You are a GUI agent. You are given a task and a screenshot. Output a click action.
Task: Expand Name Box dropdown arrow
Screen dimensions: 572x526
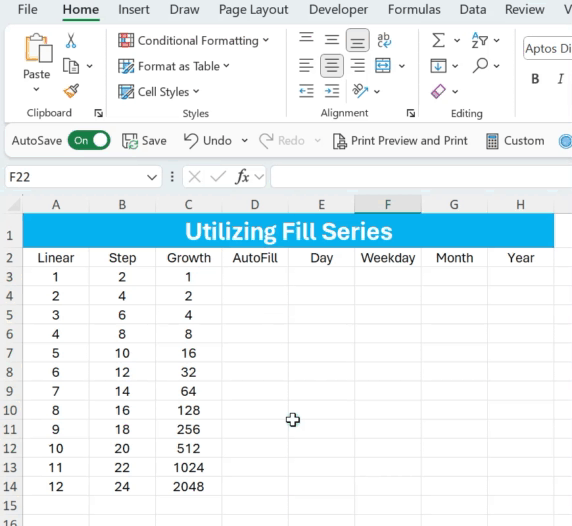click(152, 178)
